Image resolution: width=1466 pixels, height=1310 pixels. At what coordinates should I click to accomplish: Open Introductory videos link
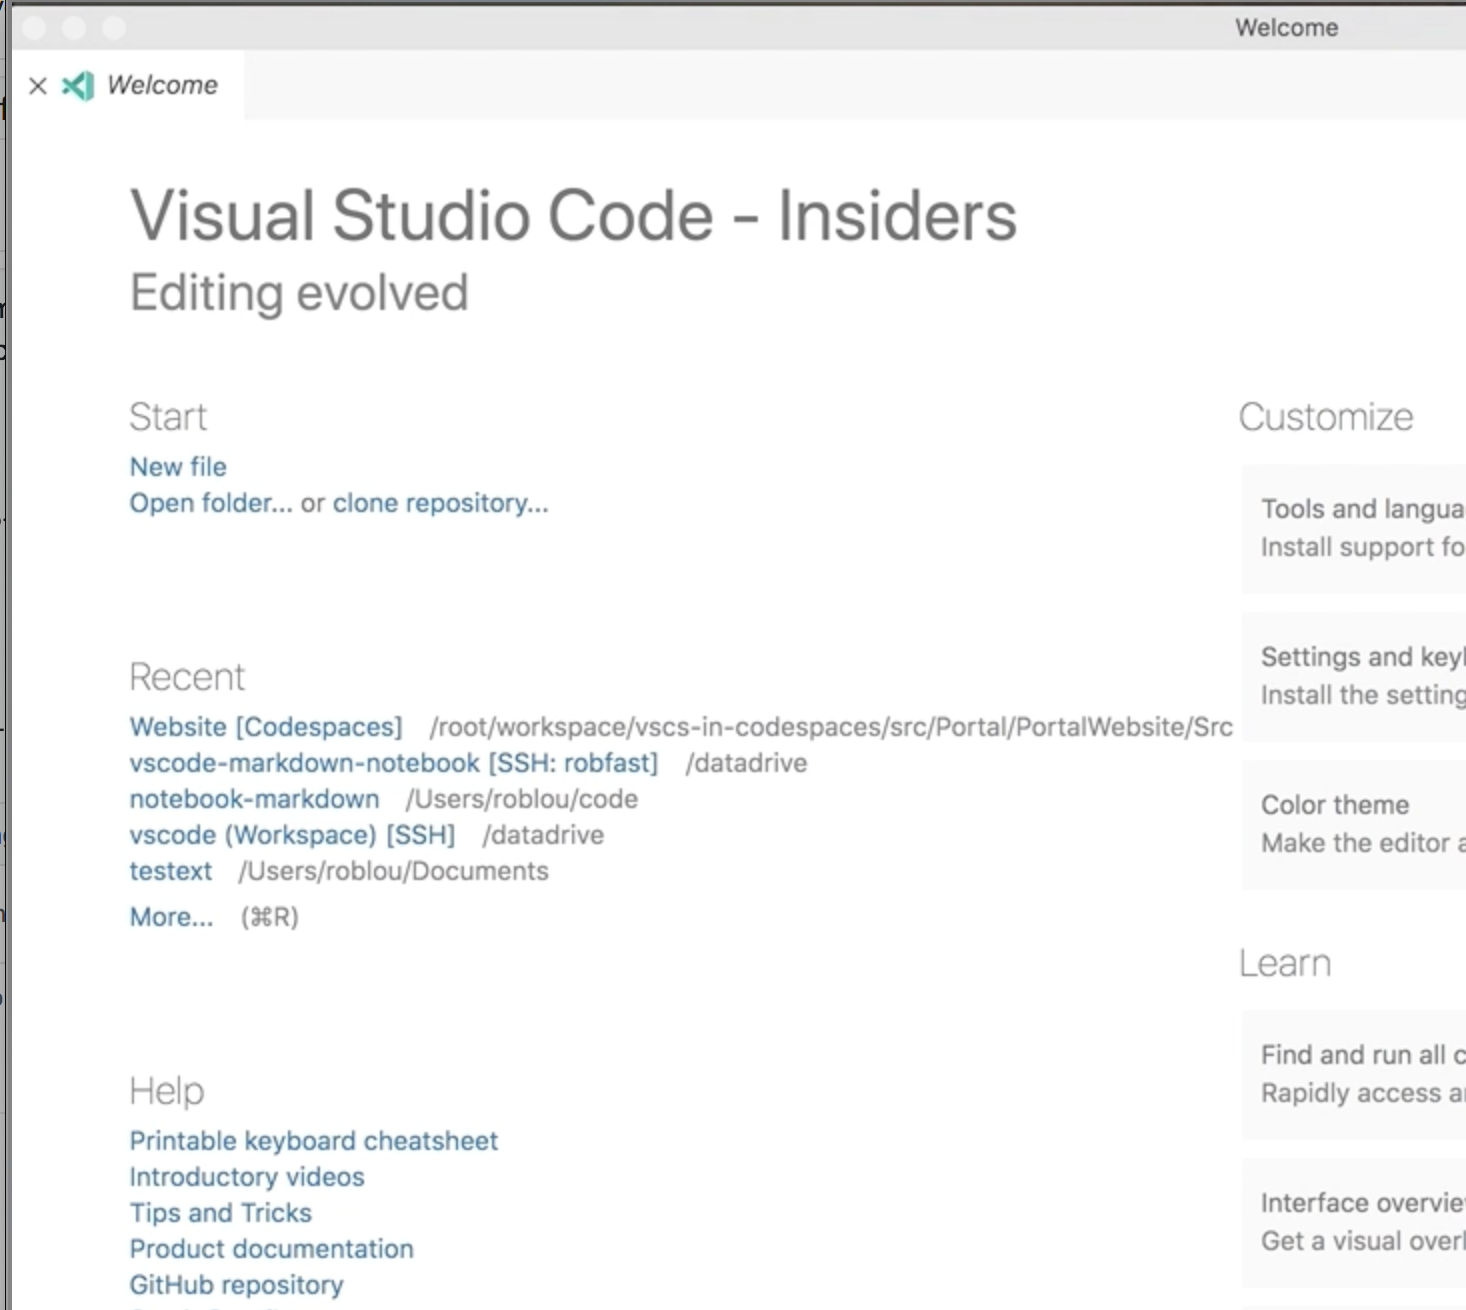click(x=247, y=1177)
